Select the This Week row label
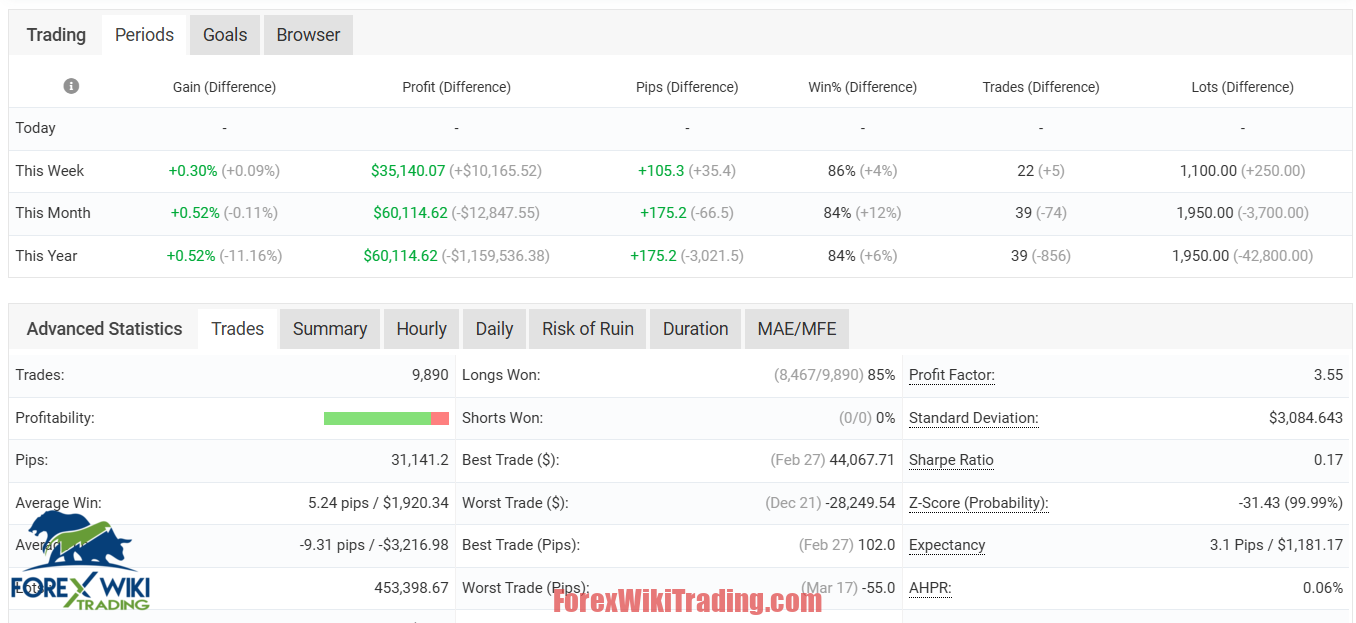1356x623 pixels. click(x=50, y=171)
